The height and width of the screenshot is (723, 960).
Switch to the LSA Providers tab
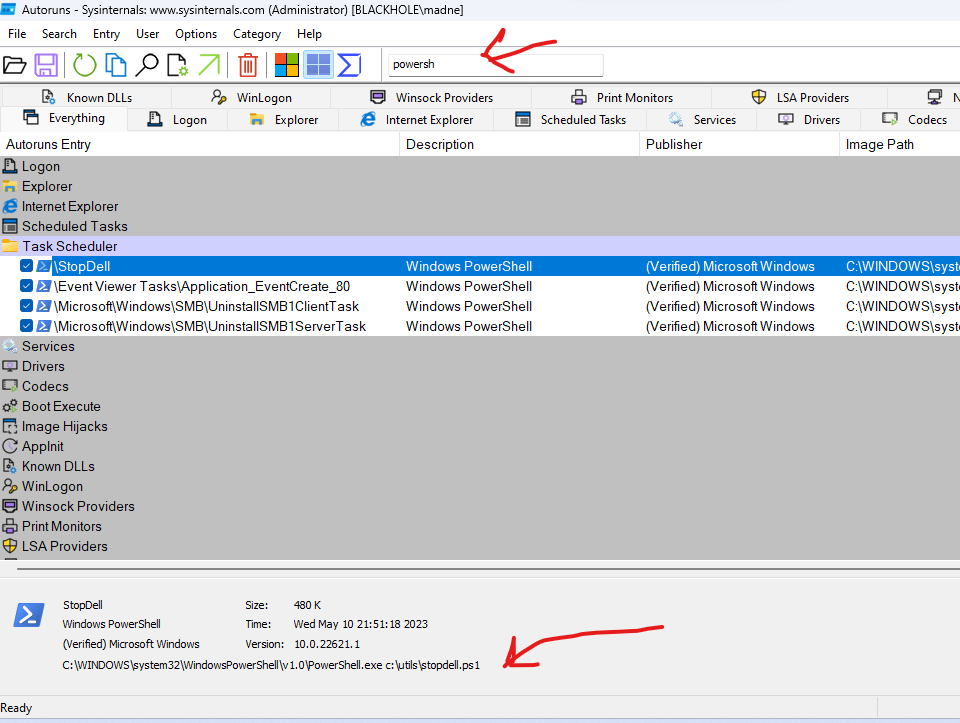pyautogui.click(x=800, y=97)
